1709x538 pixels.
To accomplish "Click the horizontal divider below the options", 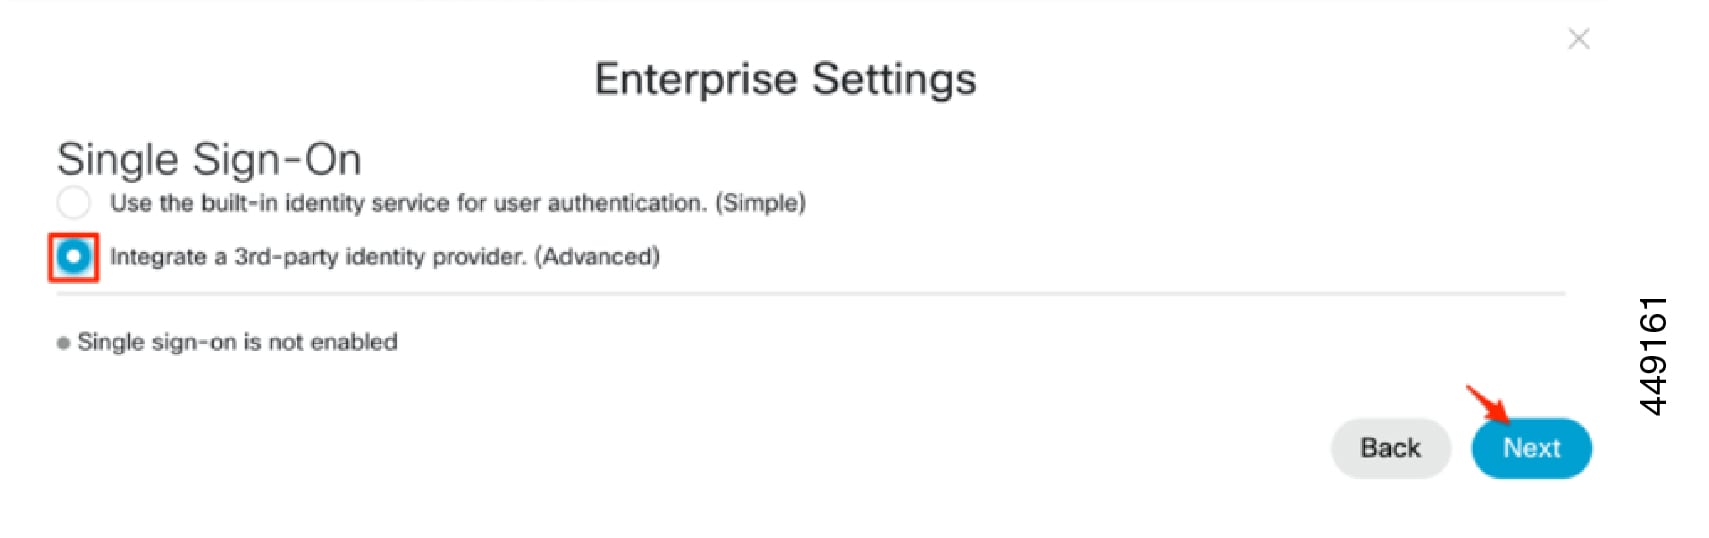I will point(810,294).
